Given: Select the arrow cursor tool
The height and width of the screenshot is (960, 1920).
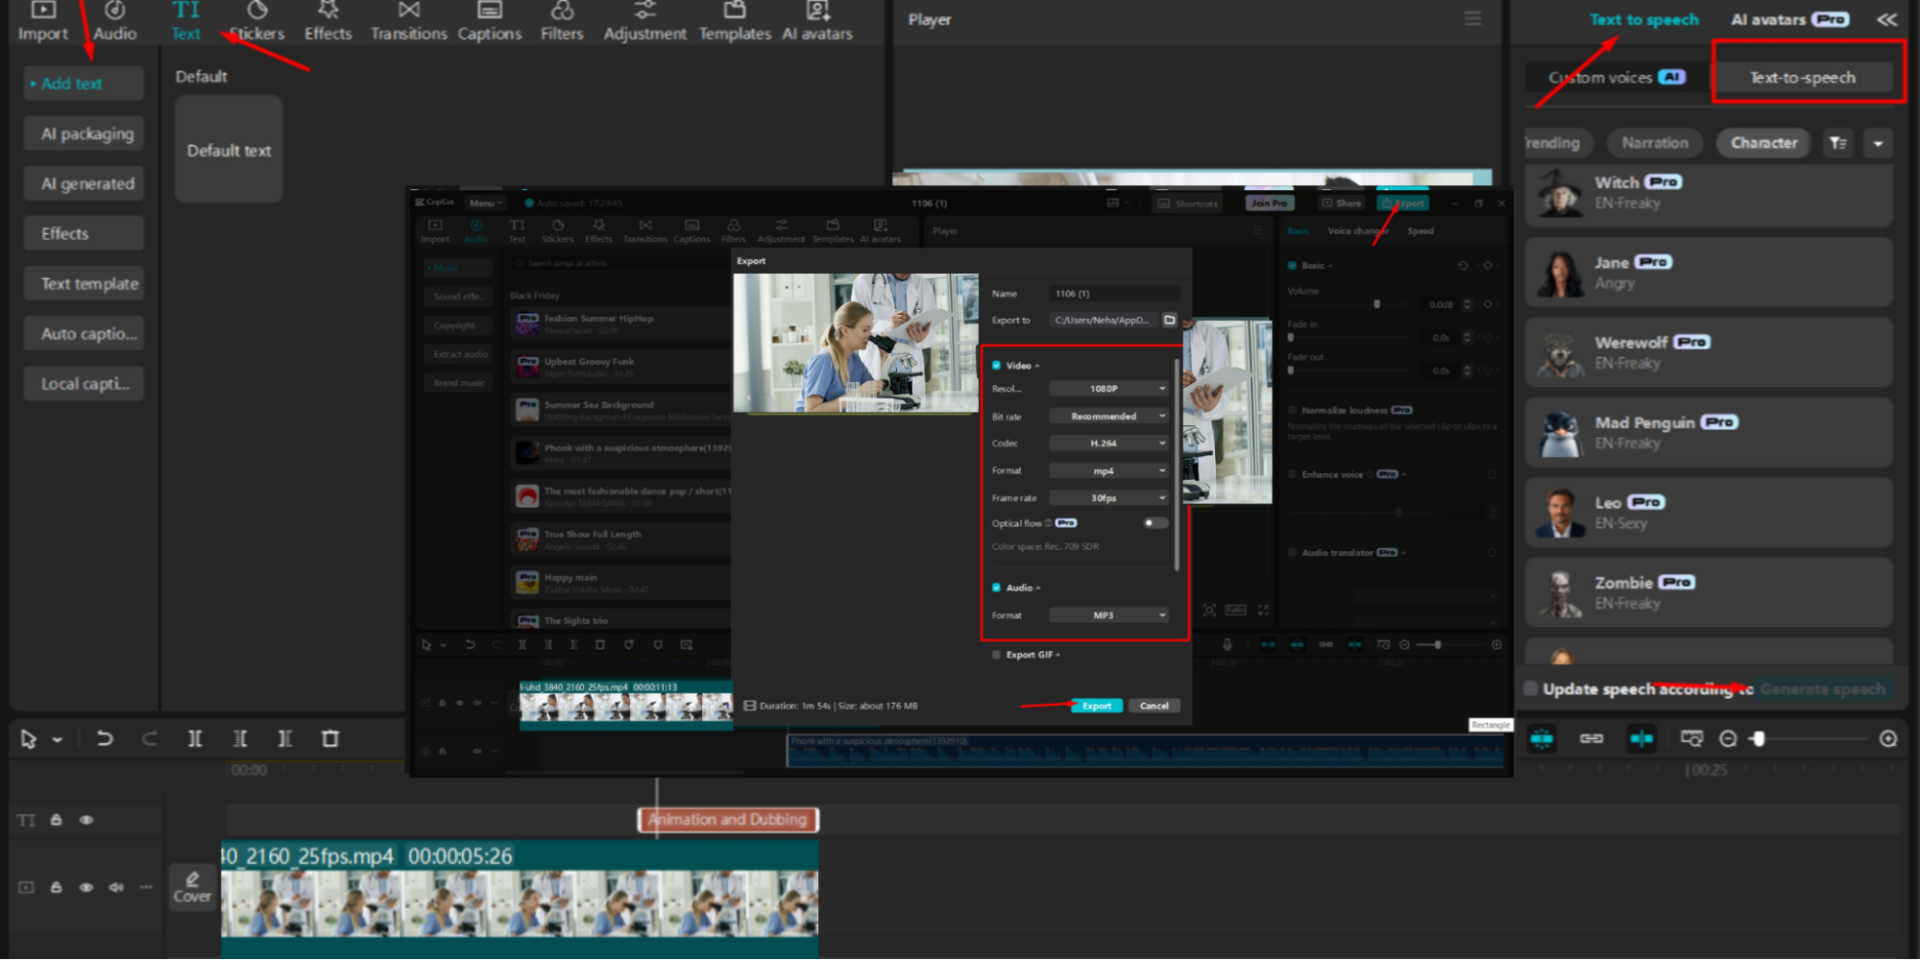Looking at the screenshot, I should click(28, 739).
